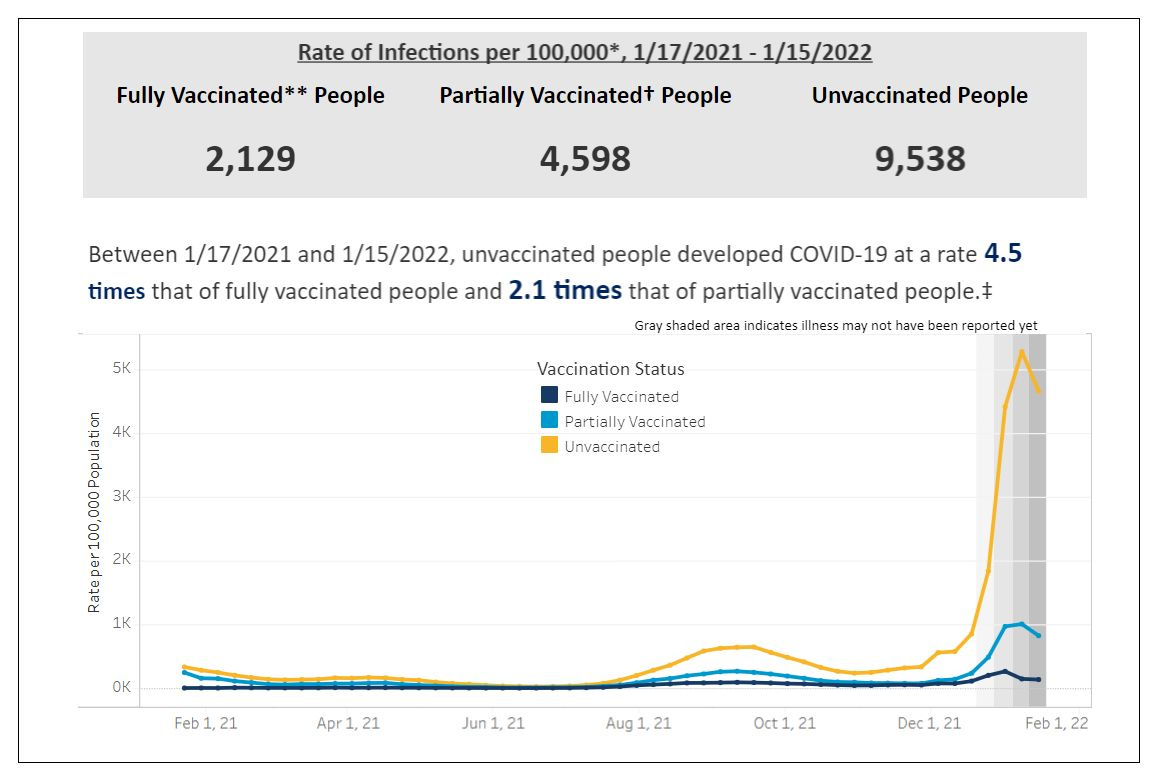The image size is (1158, 781).
Task: Click the 'Aug 1, 21' x-axis label
Action: [639, 723]
